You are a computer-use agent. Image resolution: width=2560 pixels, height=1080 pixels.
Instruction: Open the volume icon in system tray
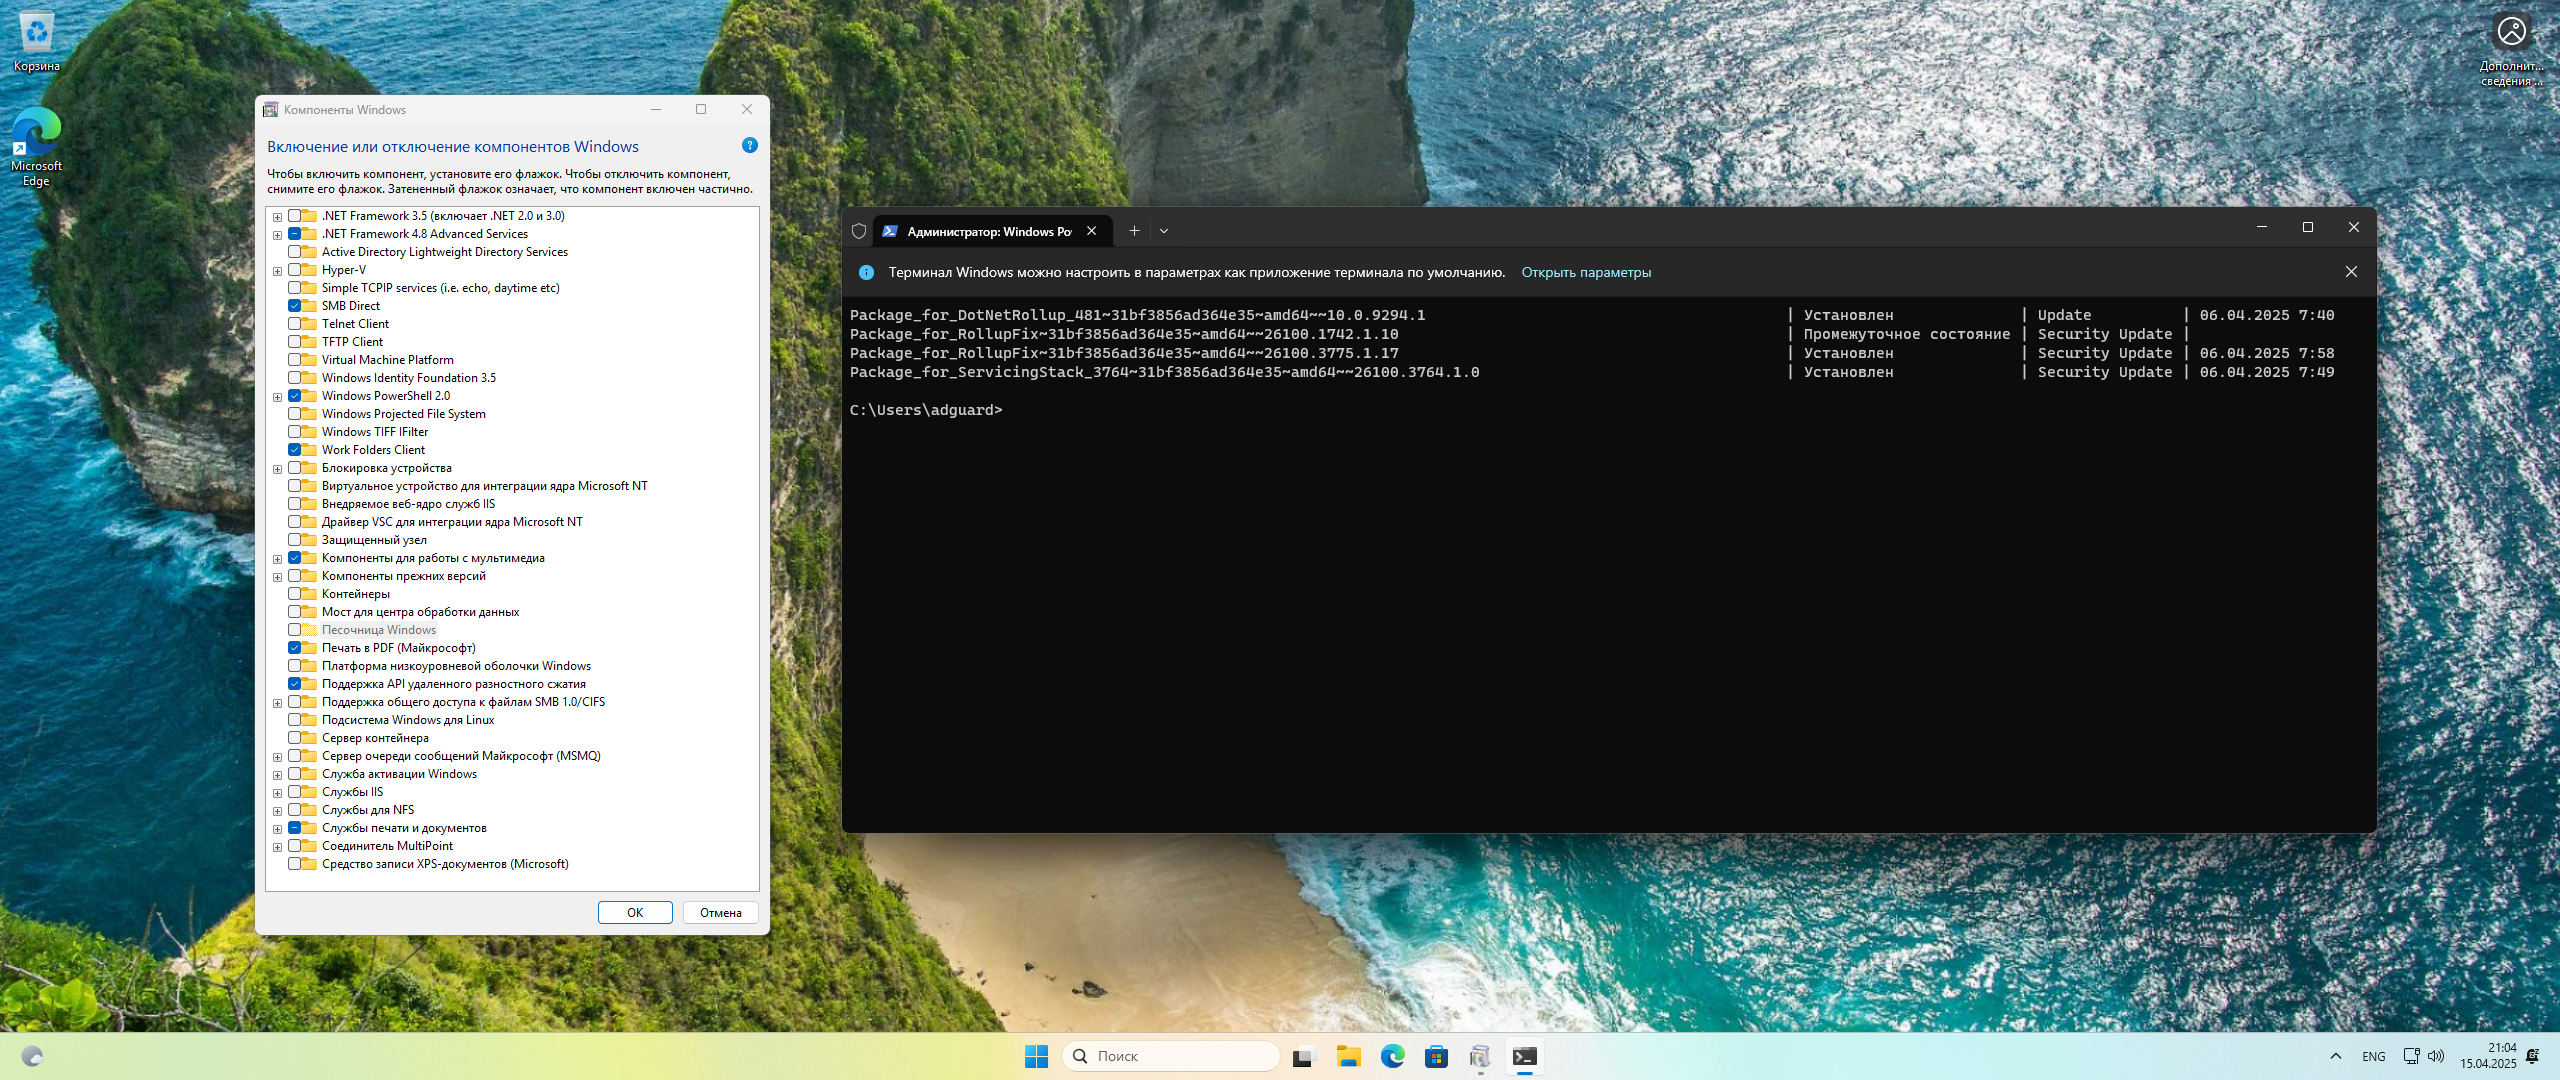pos(2434,1056)
